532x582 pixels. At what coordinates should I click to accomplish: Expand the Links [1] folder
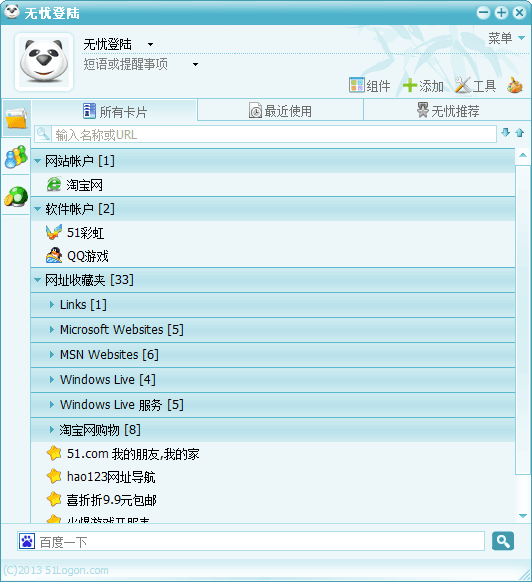pos(52,304)
